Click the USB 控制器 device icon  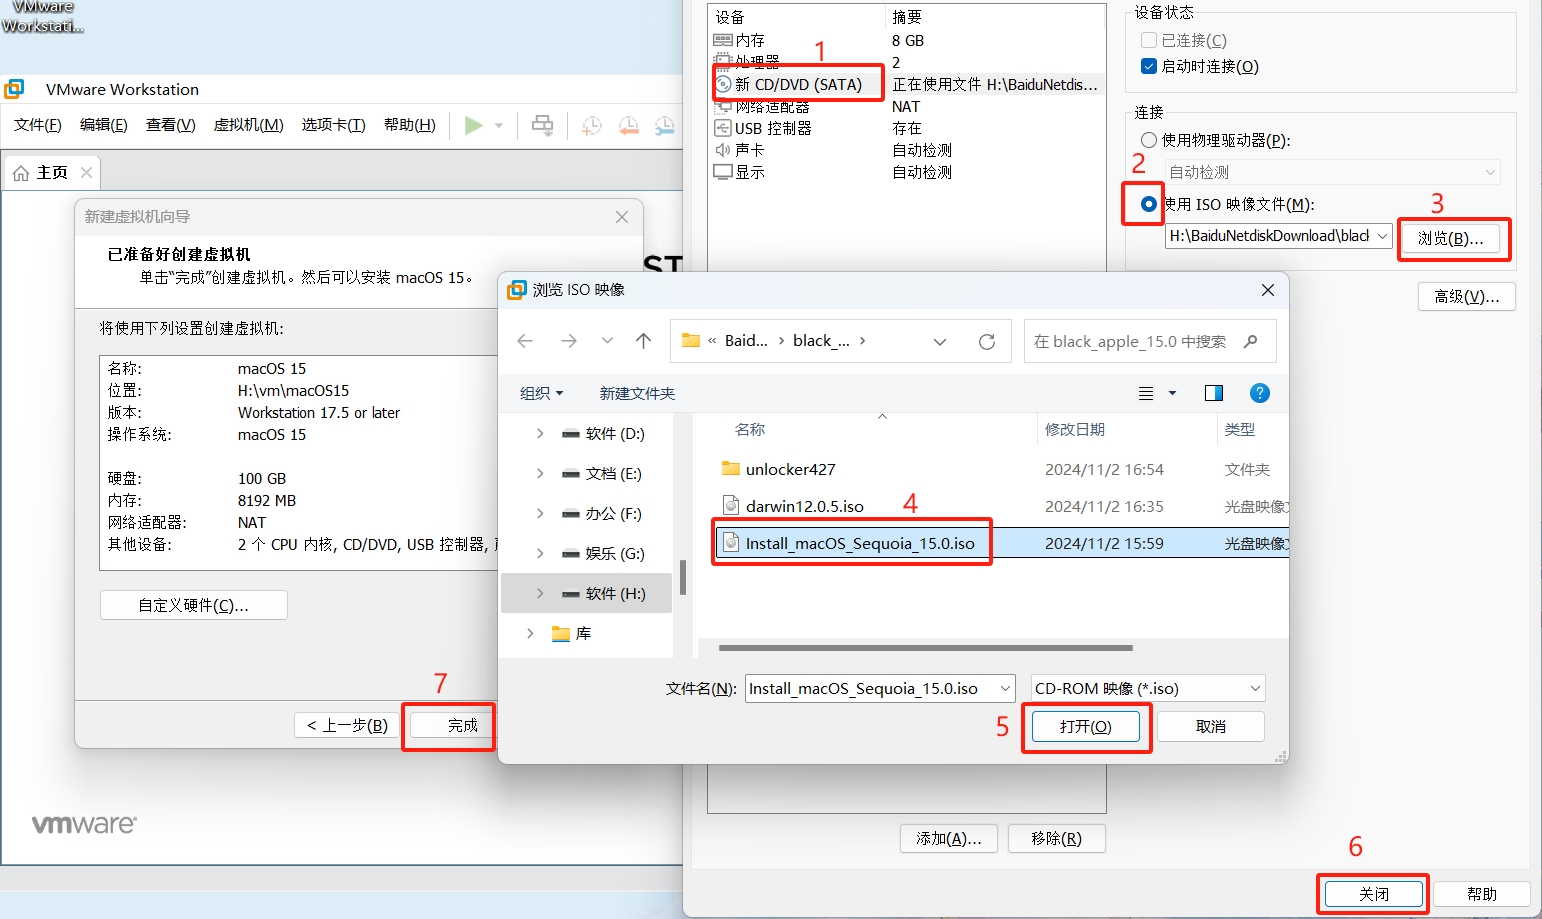[x=723, y=128]
